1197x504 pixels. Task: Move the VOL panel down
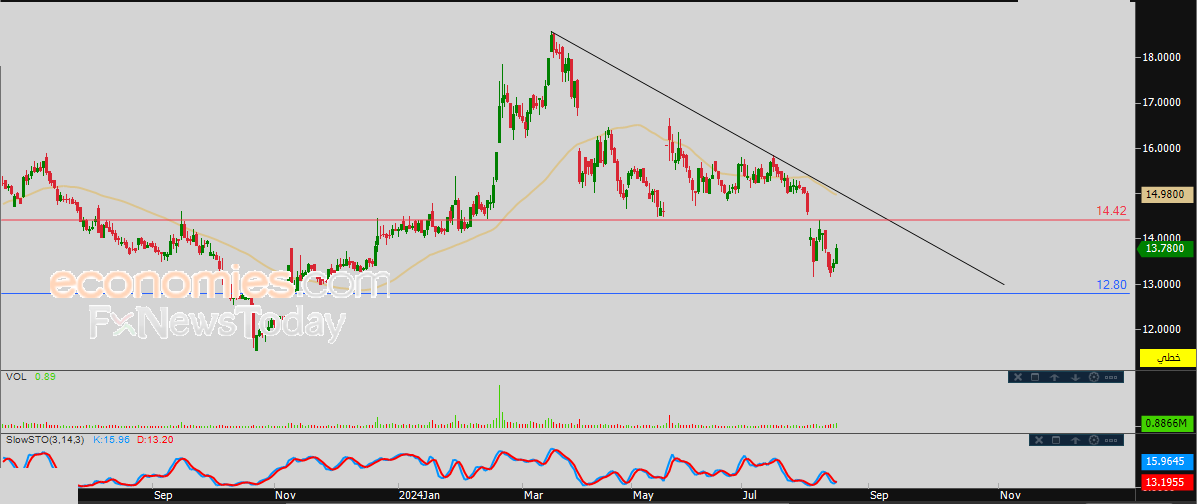(1074, 376)
